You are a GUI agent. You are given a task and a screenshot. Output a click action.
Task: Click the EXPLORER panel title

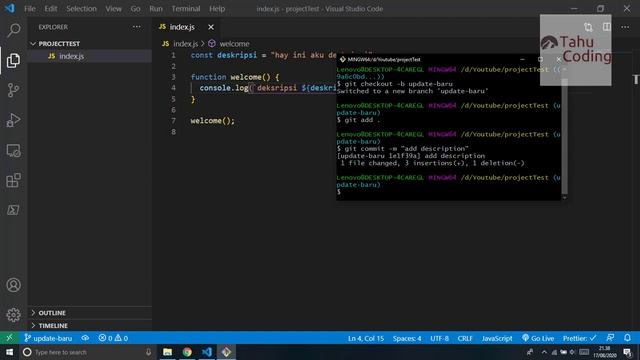pyautogui.click(x=53, y=27)
